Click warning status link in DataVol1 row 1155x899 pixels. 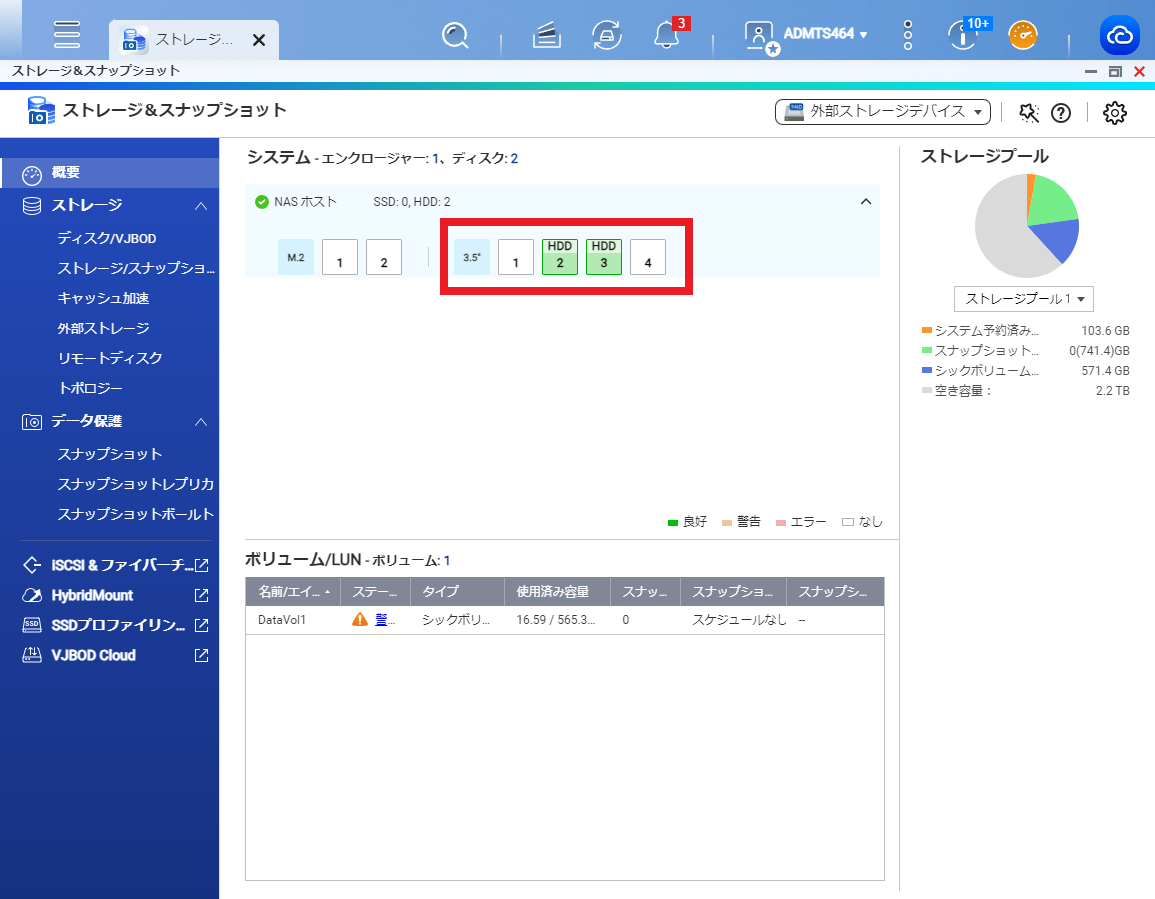[x=385, y=620]
